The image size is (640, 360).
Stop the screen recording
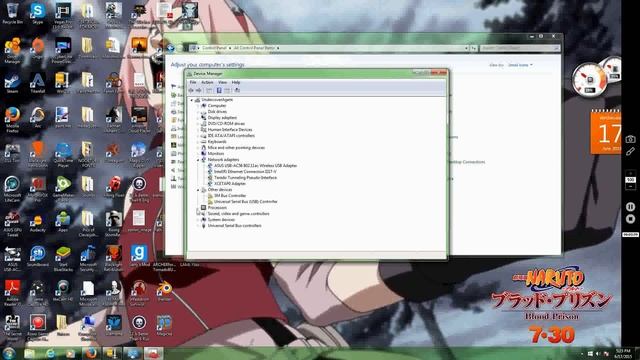click(630, 219)
